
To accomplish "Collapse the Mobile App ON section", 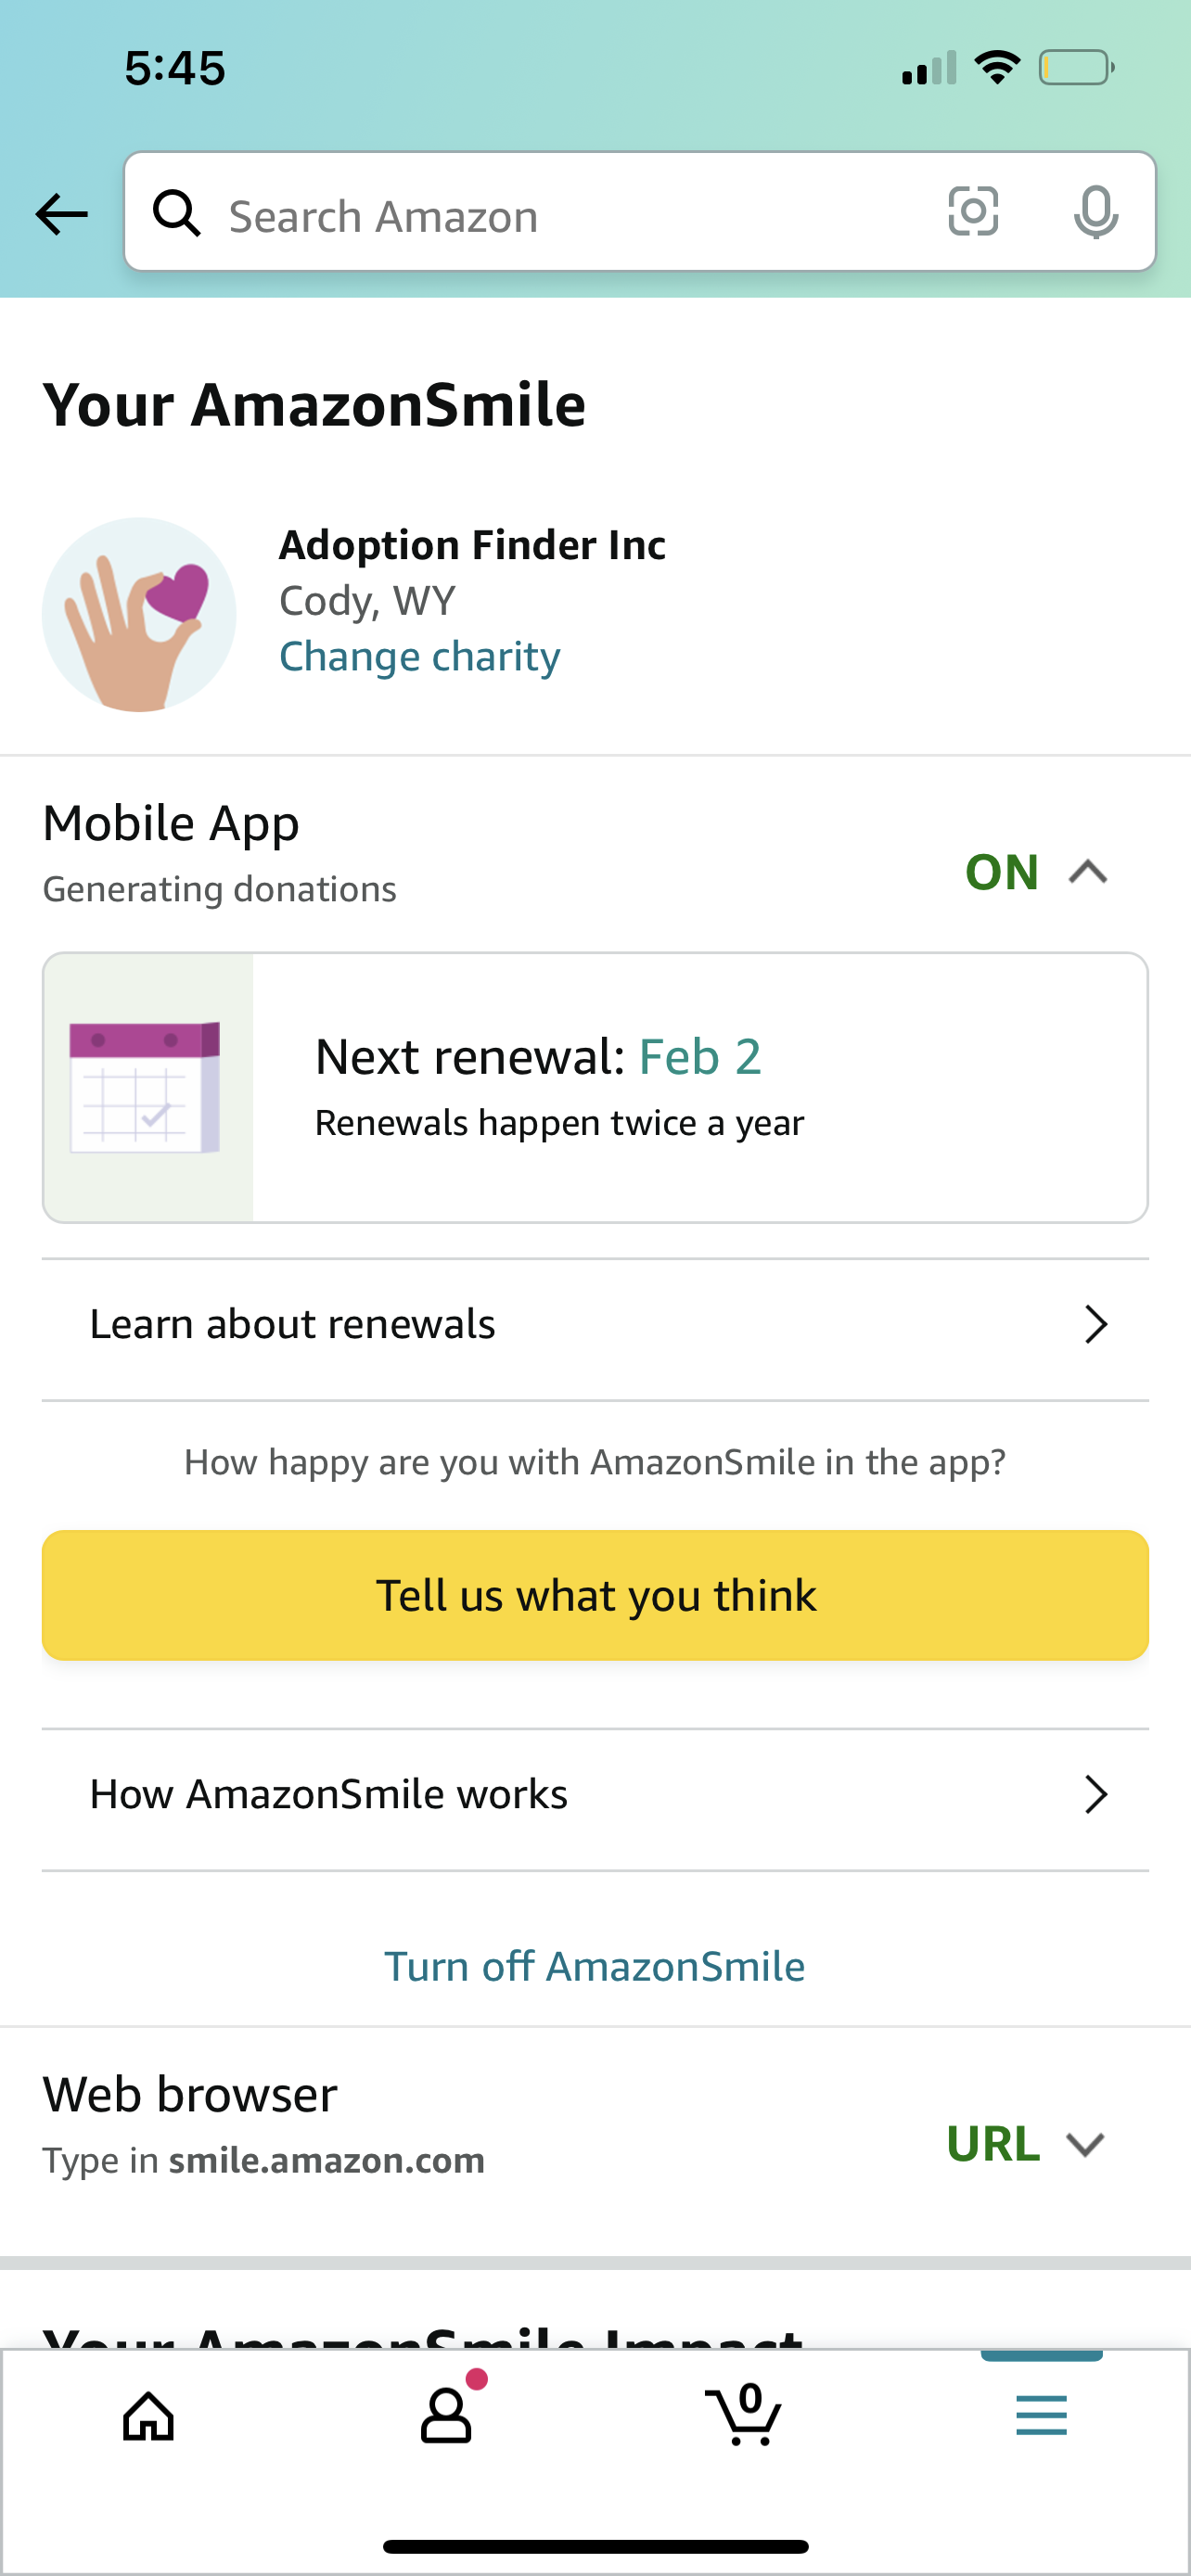I will 1037,872.
